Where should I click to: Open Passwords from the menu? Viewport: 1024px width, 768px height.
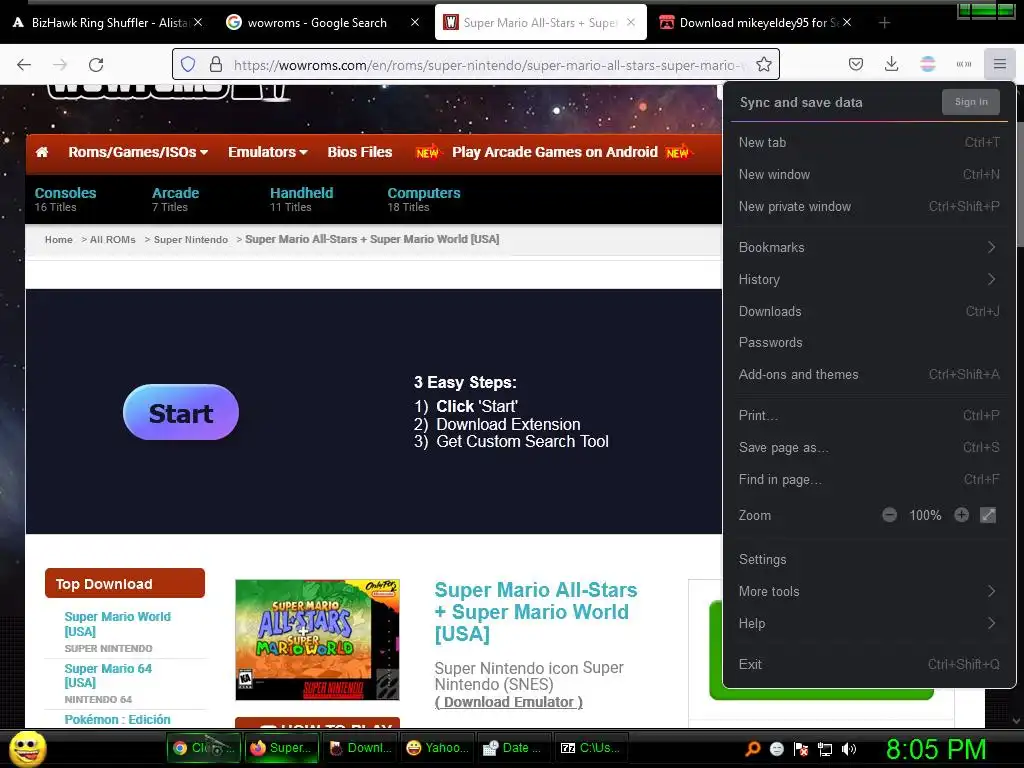(869, 343)
